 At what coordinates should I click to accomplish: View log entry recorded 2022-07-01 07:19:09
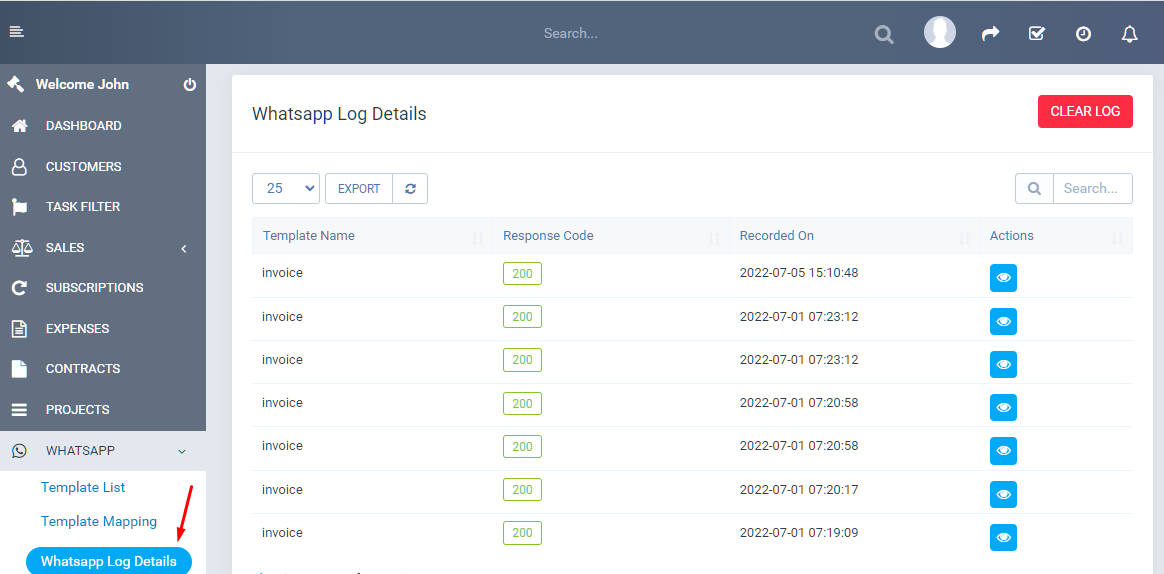[1003, 537]
